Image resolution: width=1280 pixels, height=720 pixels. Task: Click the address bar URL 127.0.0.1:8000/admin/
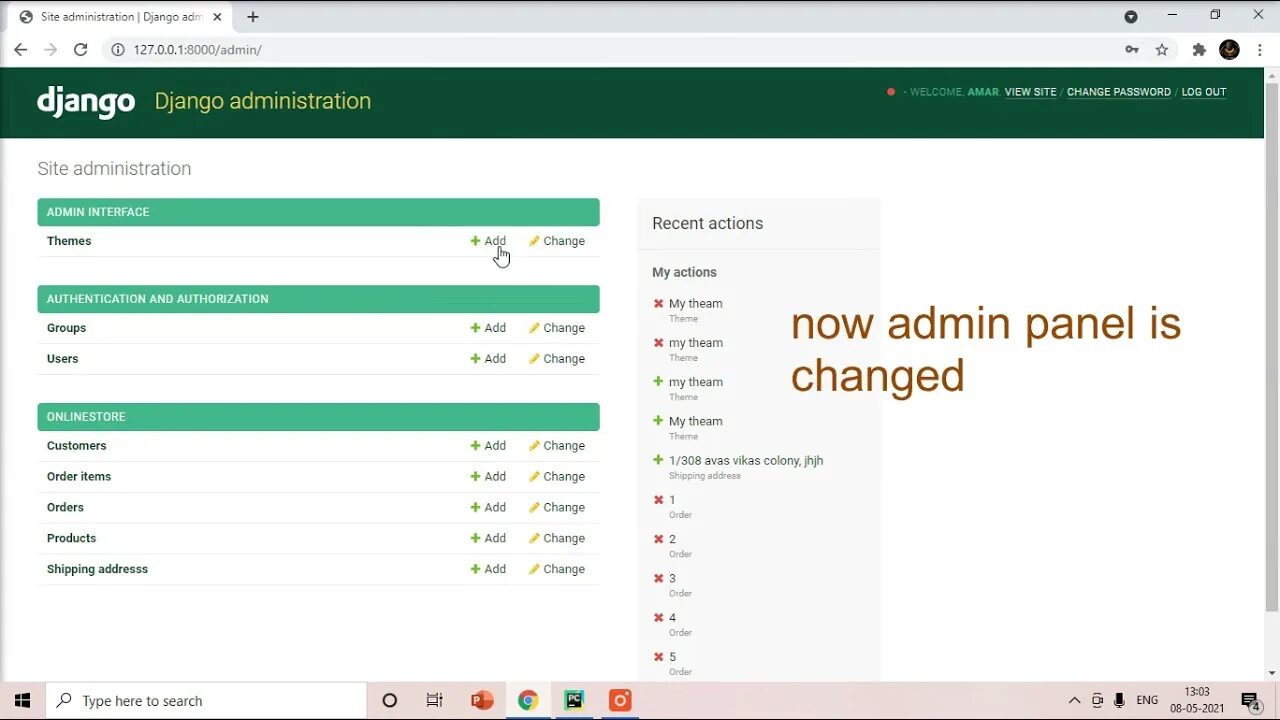(x=198, y=49)
